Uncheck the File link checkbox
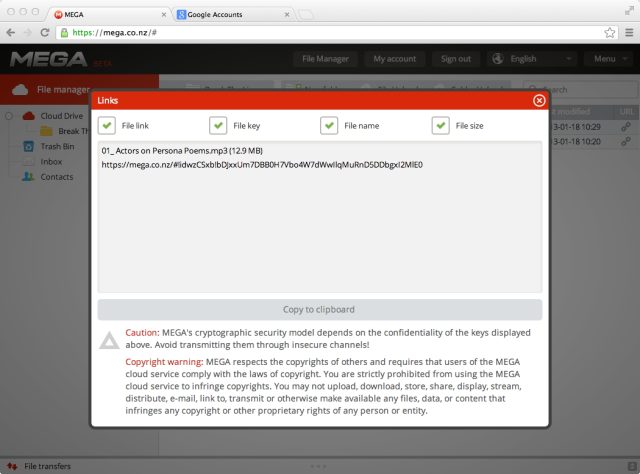 coord(107,126)
